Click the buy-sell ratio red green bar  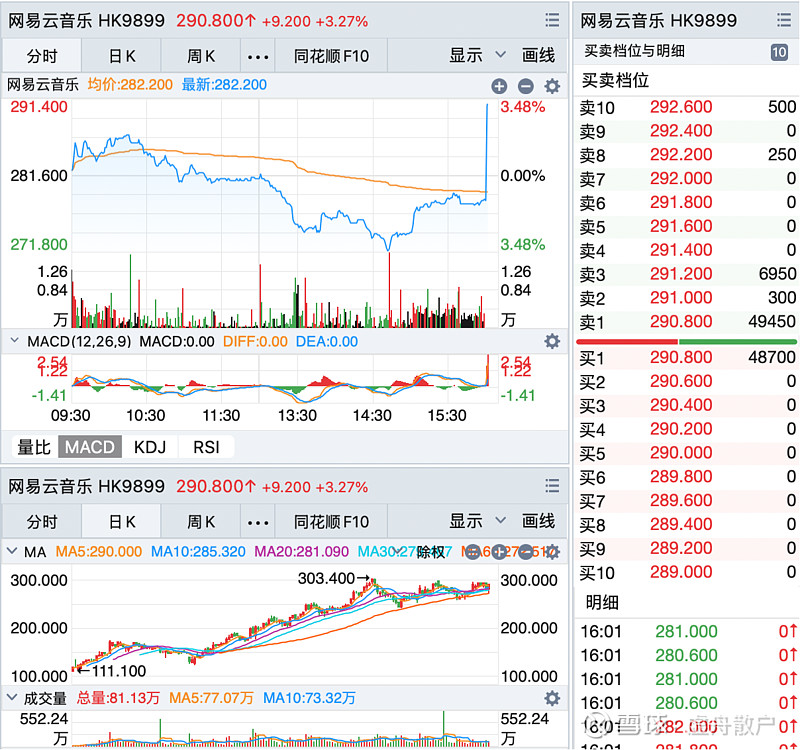[x=686, y=341]
